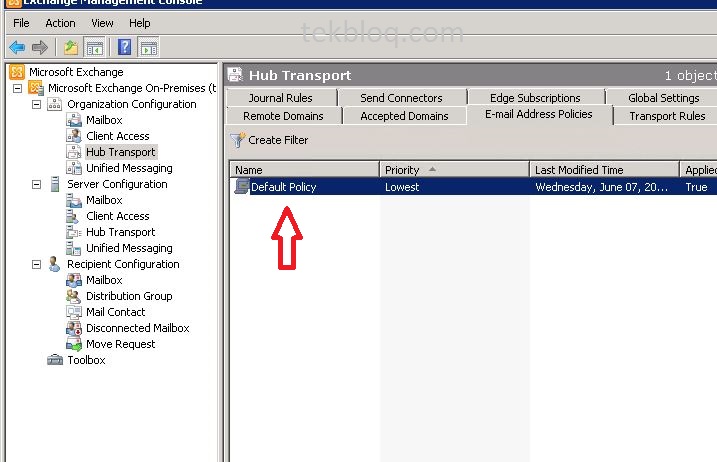Select the E-mail Address Policies tab
This screenshot has width=717, height=462.
click(539, 114)
